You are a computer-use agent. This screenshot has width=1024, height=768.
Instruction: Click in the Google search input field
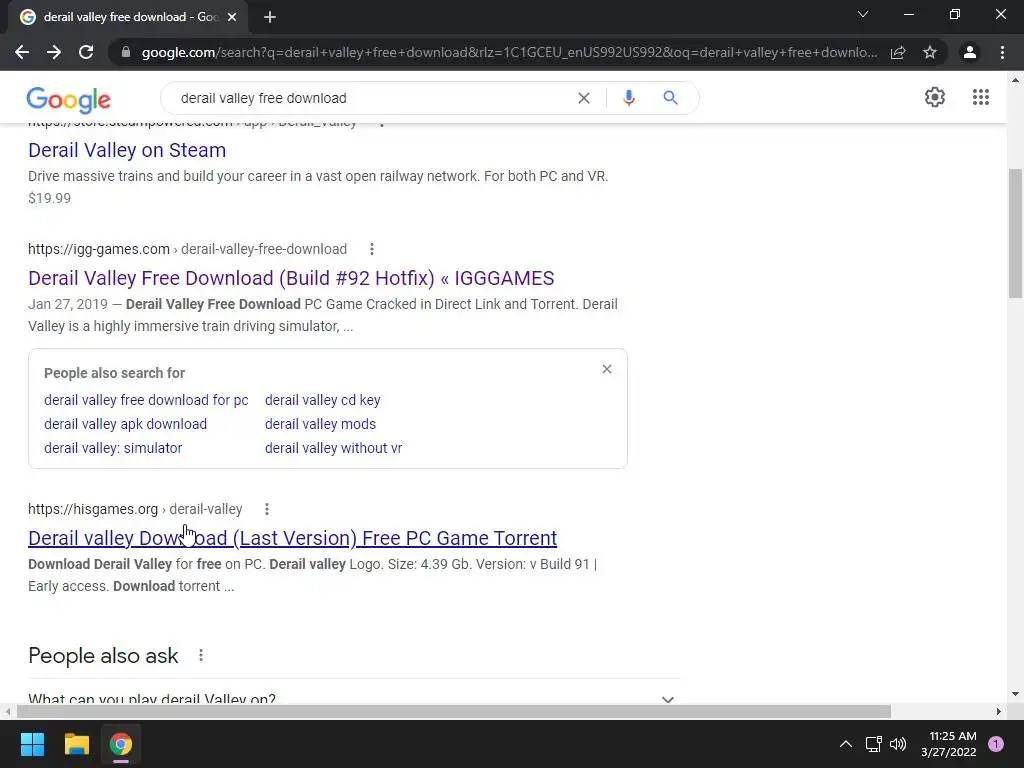[372, 98]
